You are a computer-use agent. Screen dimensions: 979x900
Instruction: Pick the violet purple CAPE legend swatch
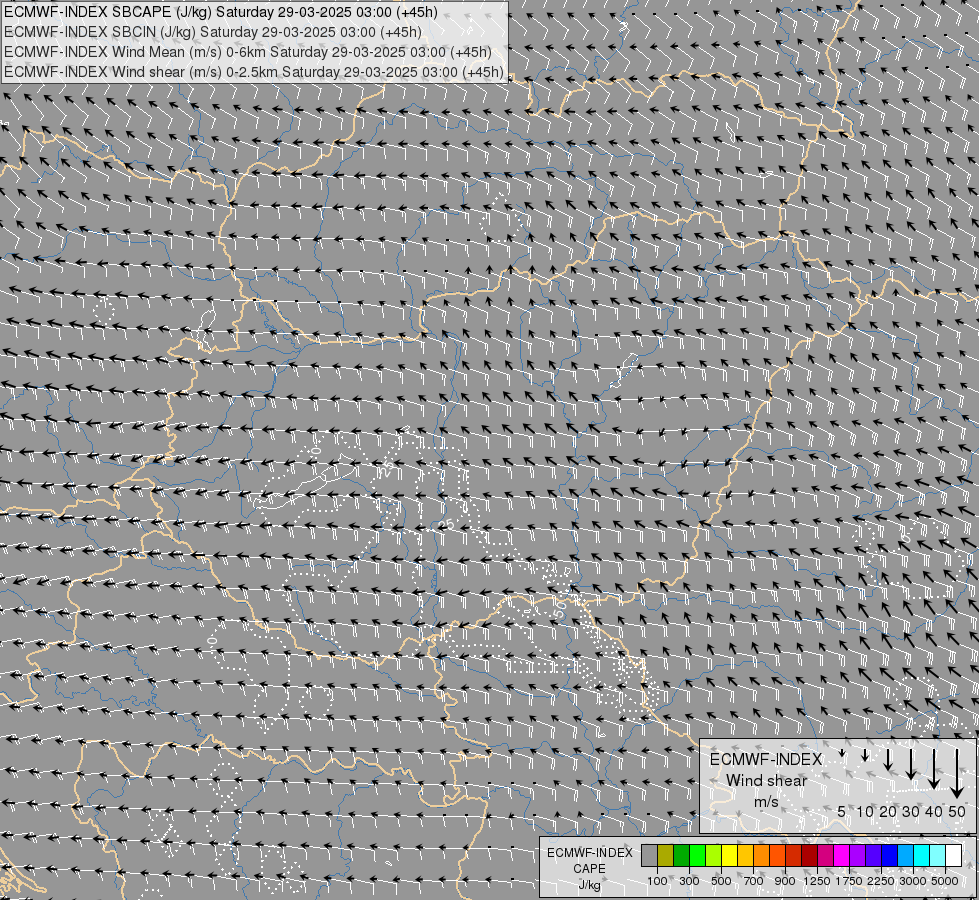point(858,856)
